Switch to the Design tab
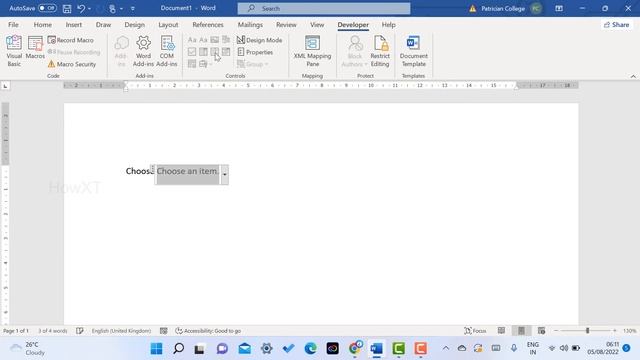 pos(134,24)
